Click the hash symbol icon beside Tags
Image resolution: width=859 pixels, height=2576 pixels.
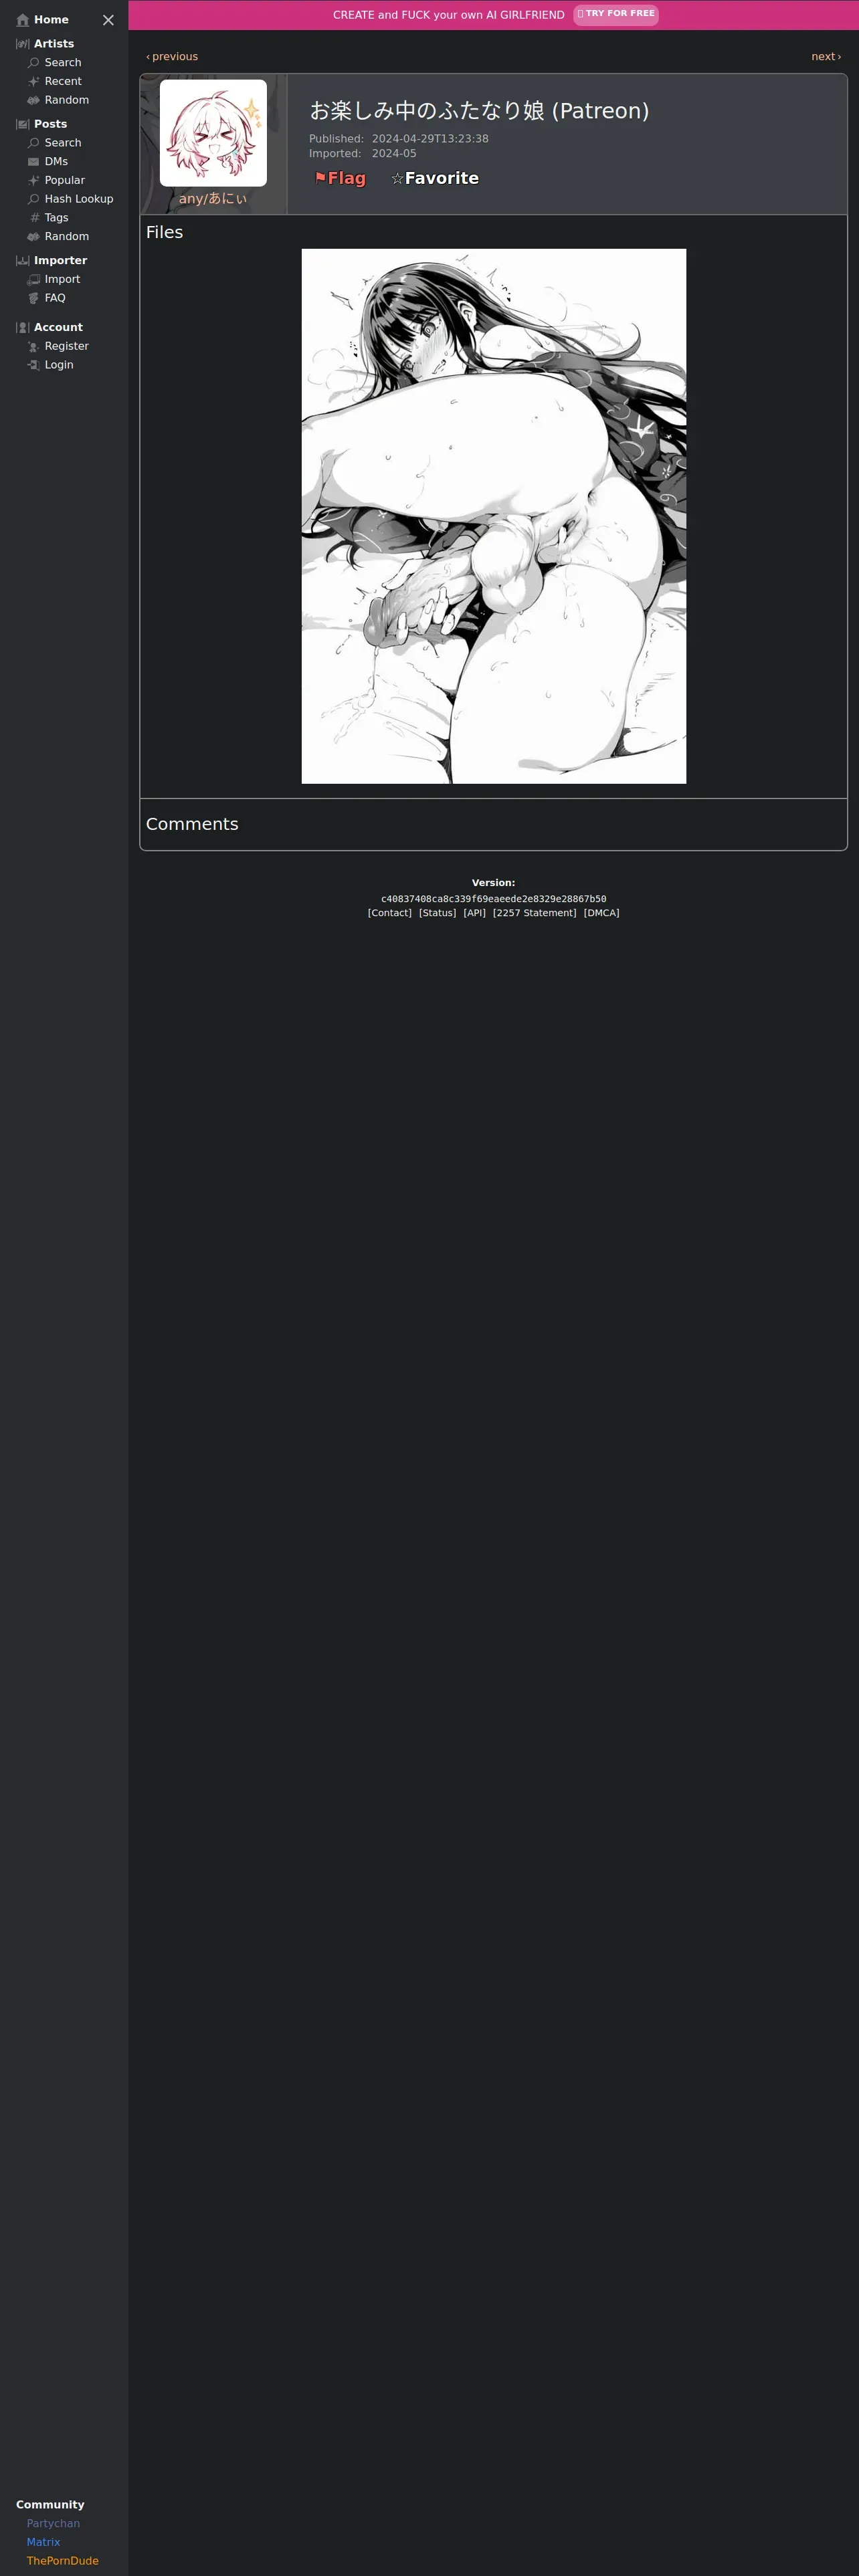click(x=34, y=218)
